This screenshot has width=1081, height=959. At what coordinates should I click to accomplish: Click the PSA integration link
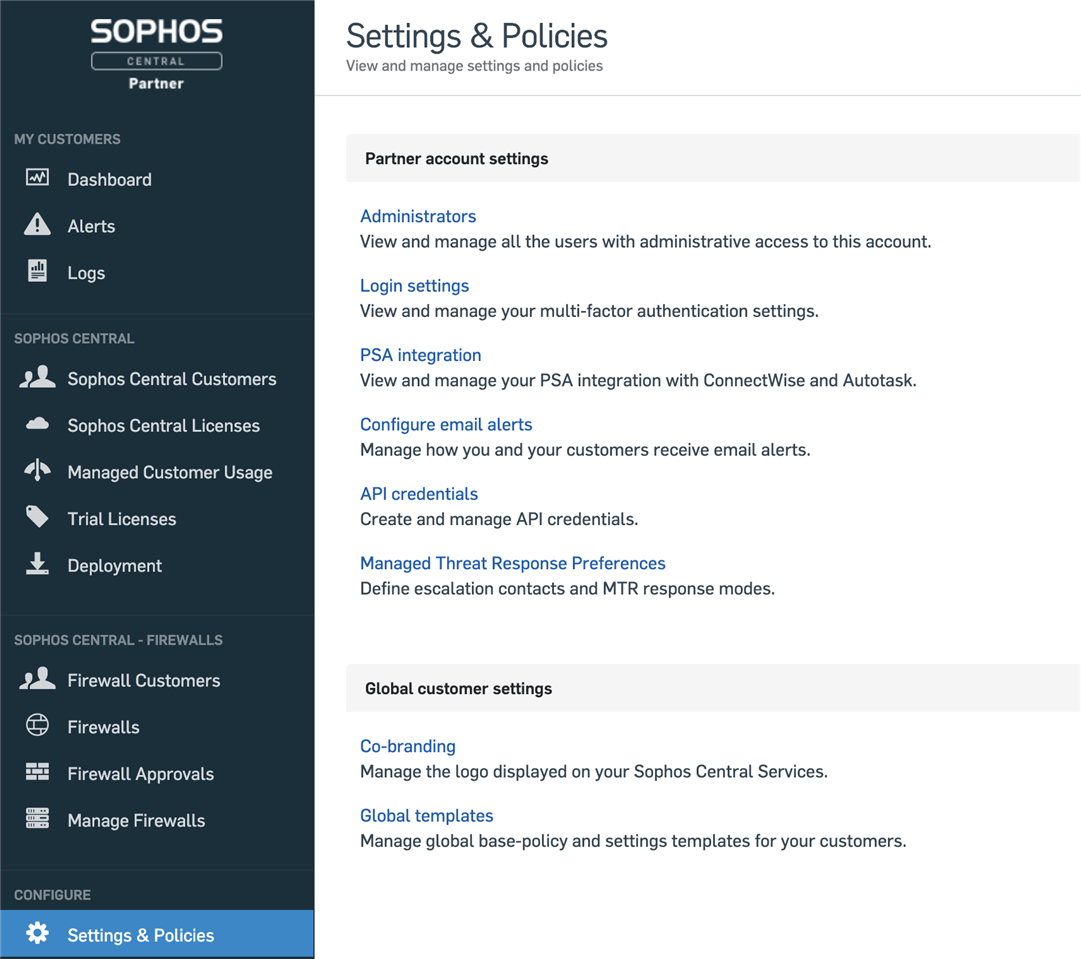click(420, 355)
